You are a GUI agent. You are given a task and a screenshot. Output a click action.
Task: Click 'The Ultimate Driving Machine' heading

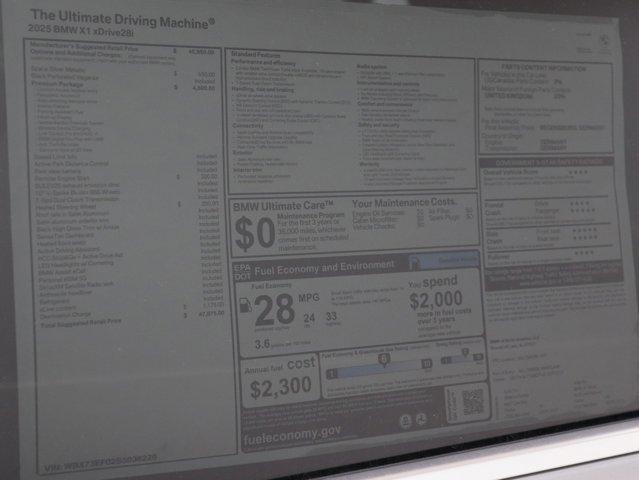click(x=122, y=19)
